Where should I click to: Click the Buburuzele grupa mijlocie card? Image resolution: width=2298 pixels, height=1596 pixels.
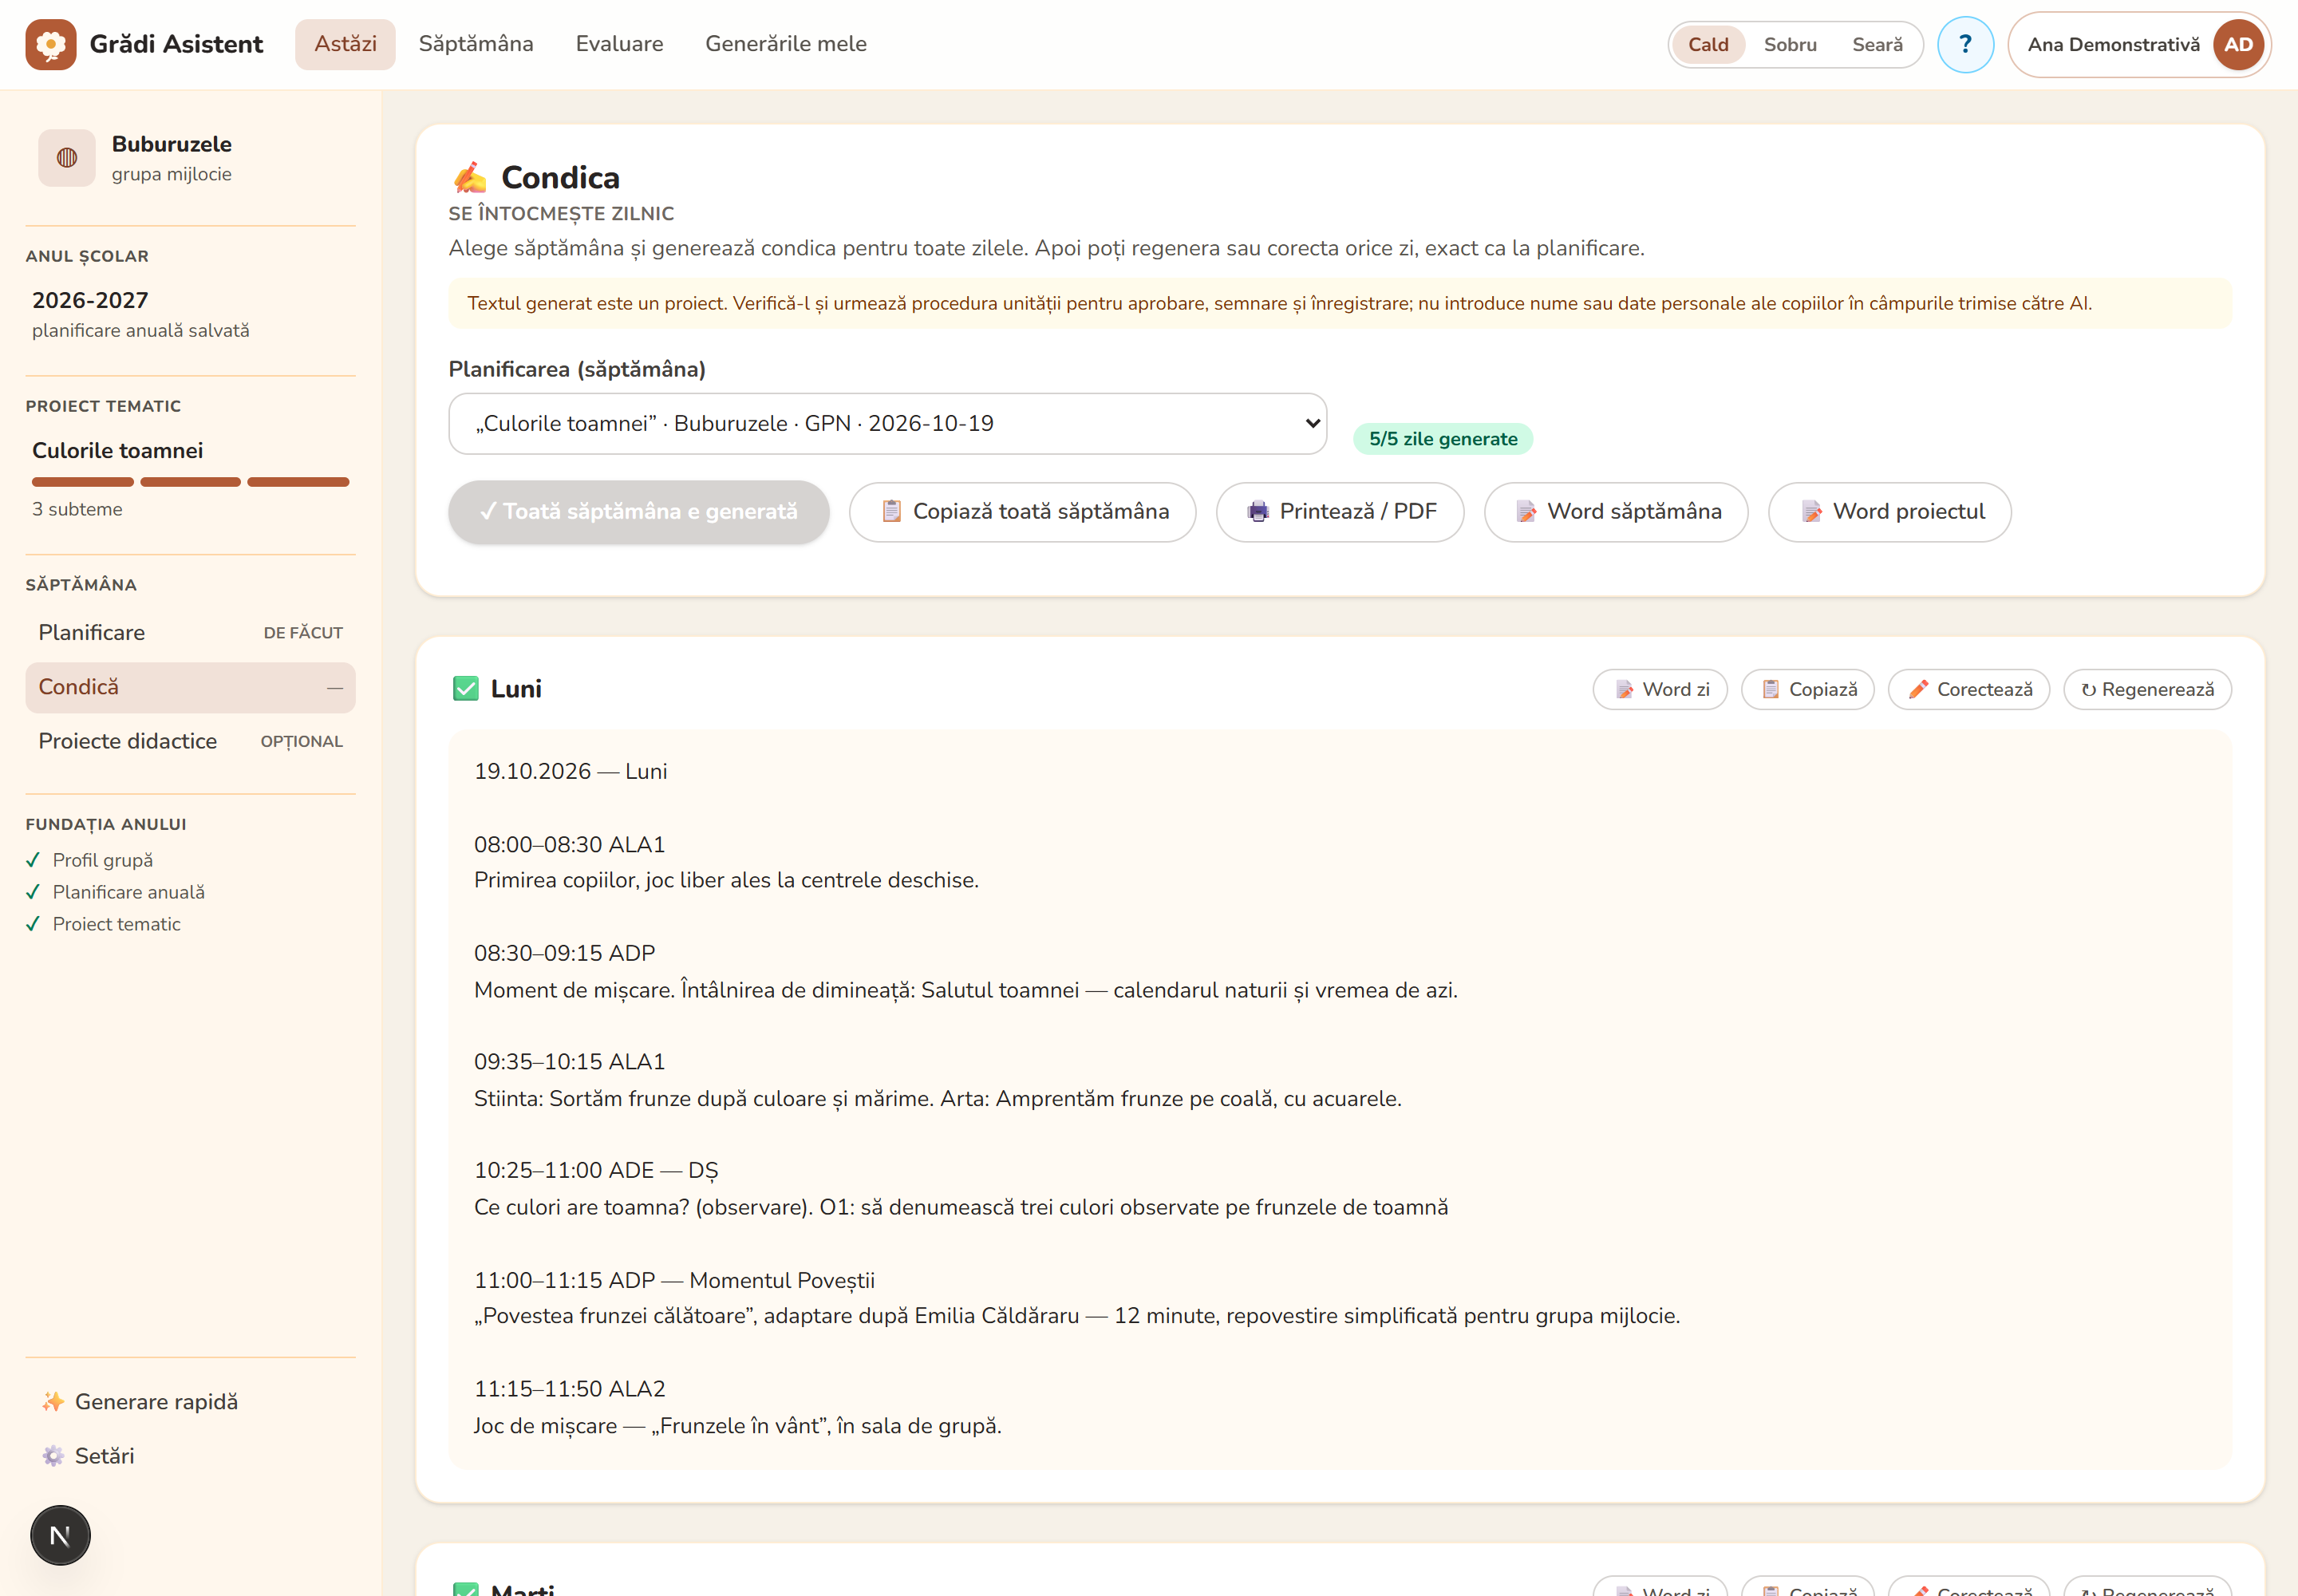pos(190,158)
